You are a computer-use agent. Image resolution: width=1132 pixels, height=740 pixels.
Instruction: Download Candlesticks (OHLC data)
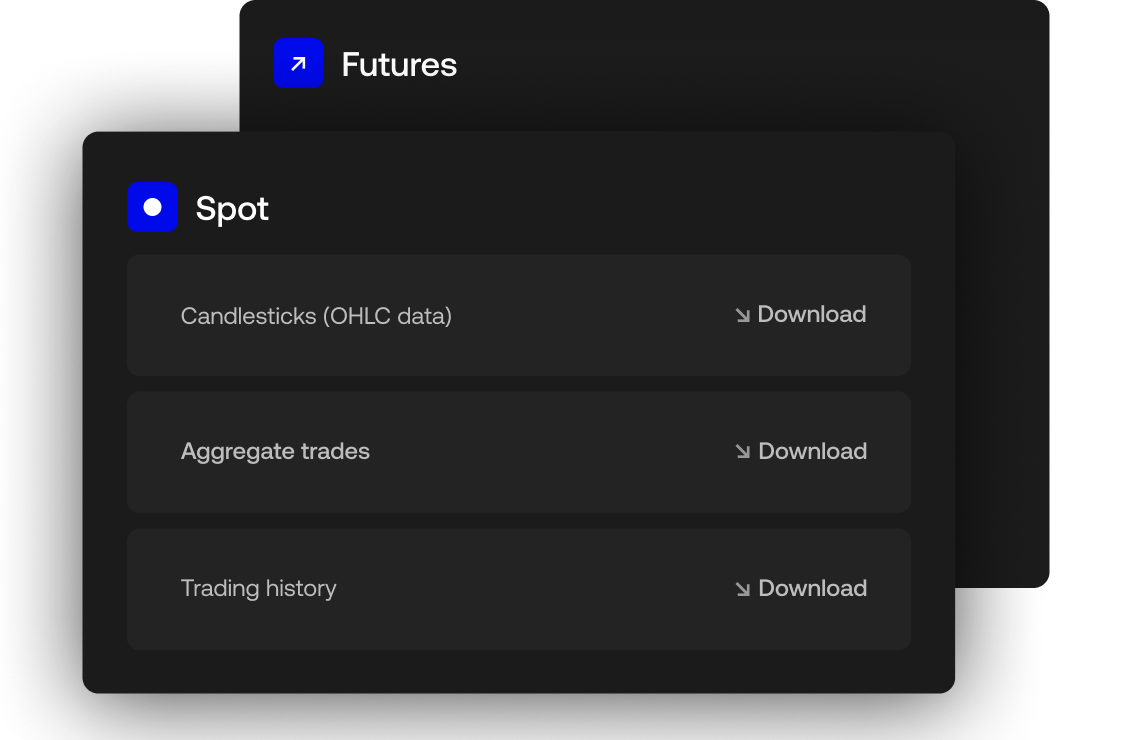(x=798, y=314)
